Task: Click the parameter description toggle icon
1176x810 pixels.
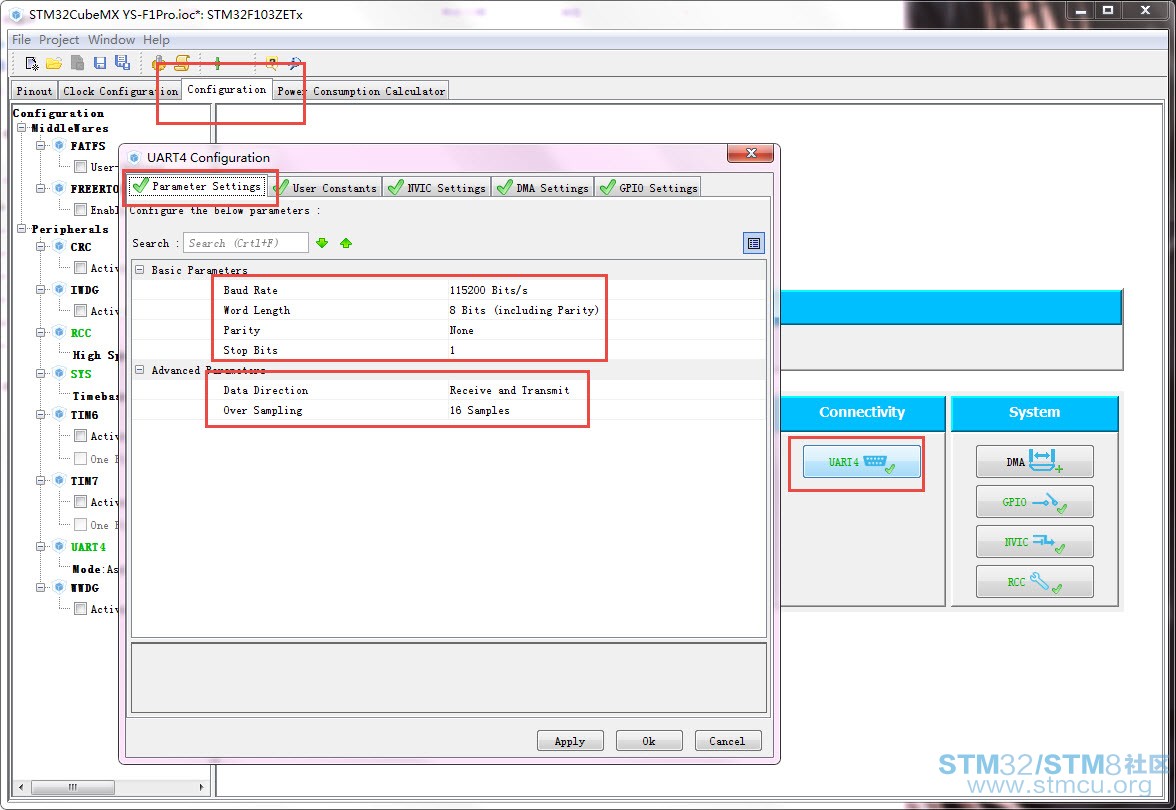Action: (754, 243)
